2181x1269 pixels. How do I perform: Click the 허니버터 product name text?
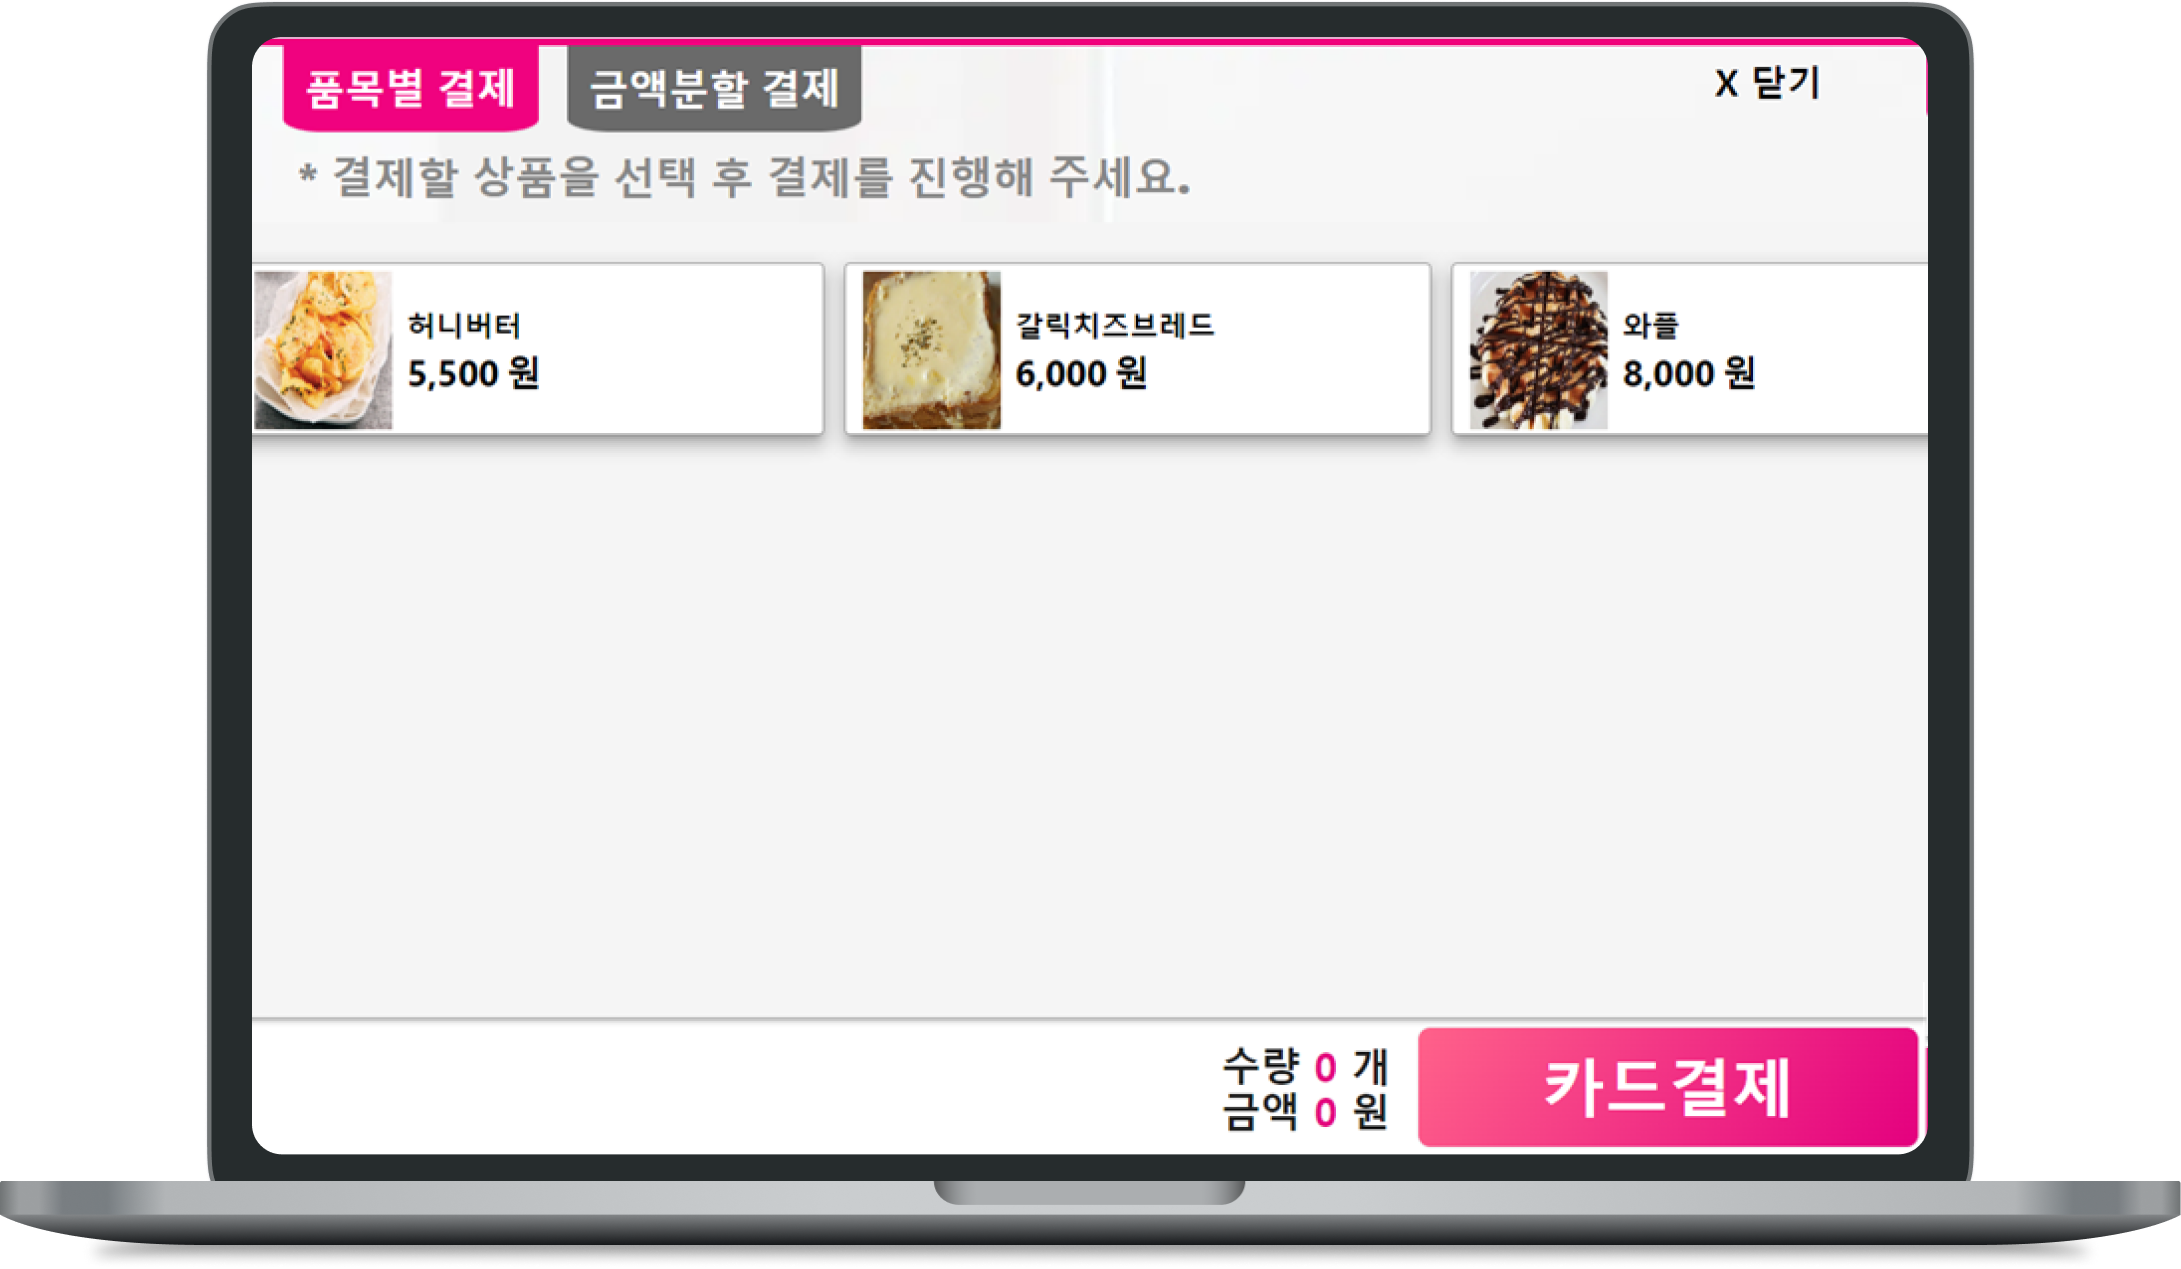(x=464, y=325)
